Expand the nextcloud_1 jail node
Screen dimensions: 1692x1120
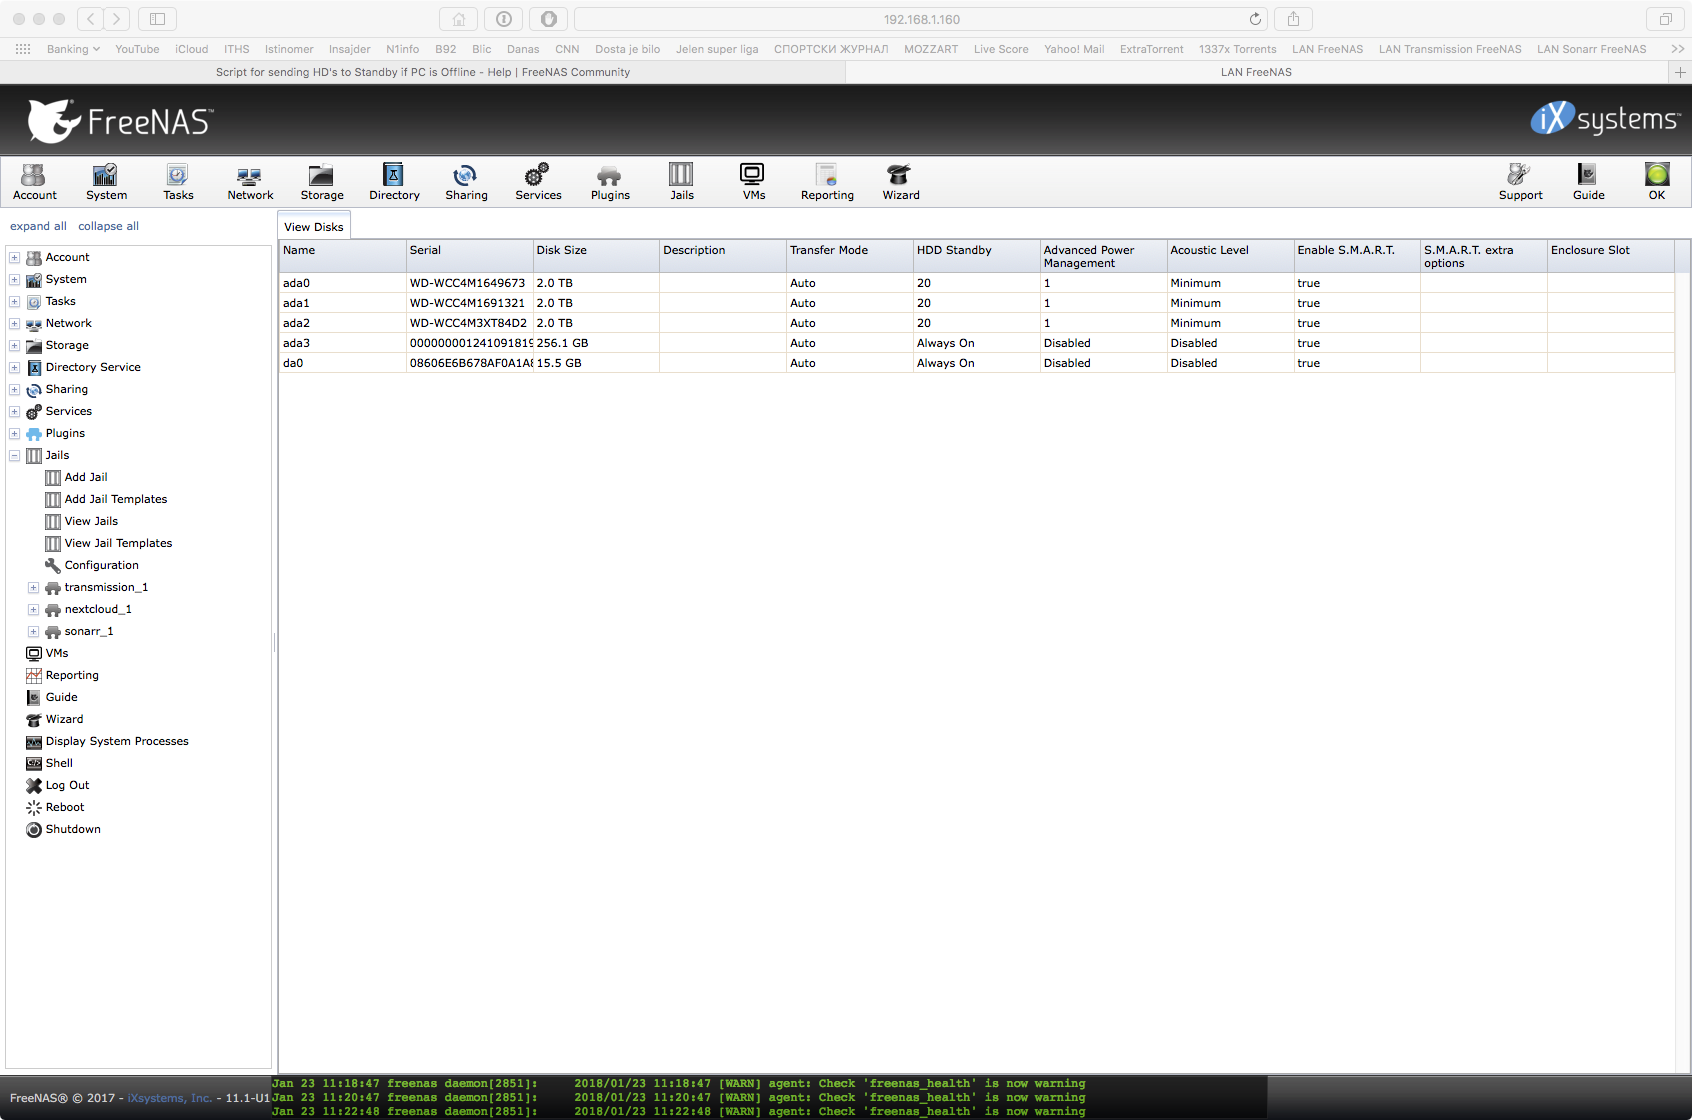pos(33,609)
